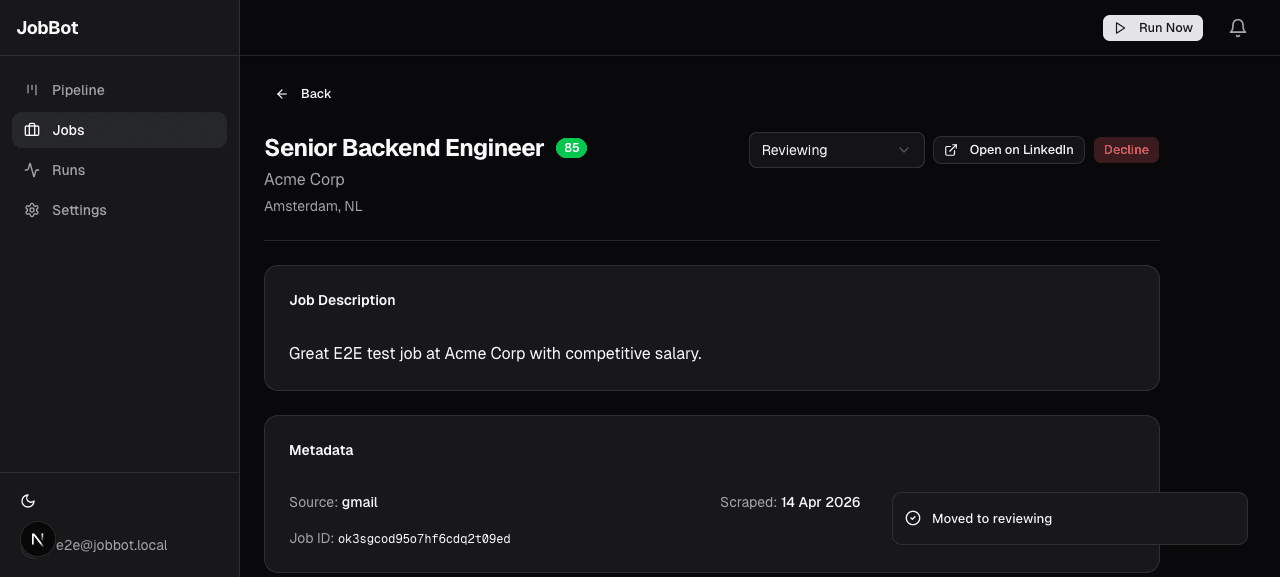Switch to the Jobs sidebar entry

[x=68, y=130]
